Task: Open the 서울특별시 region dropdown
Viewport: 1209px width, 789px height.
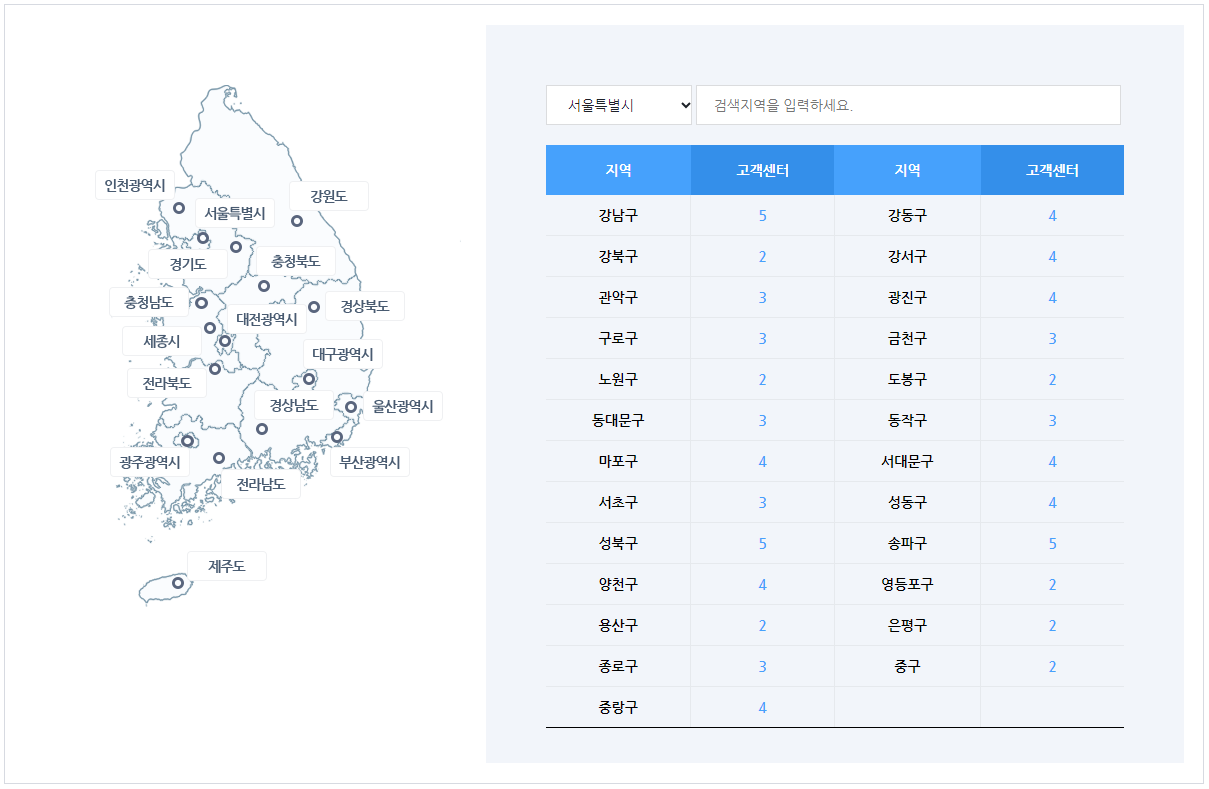Action: pos(619,104)
